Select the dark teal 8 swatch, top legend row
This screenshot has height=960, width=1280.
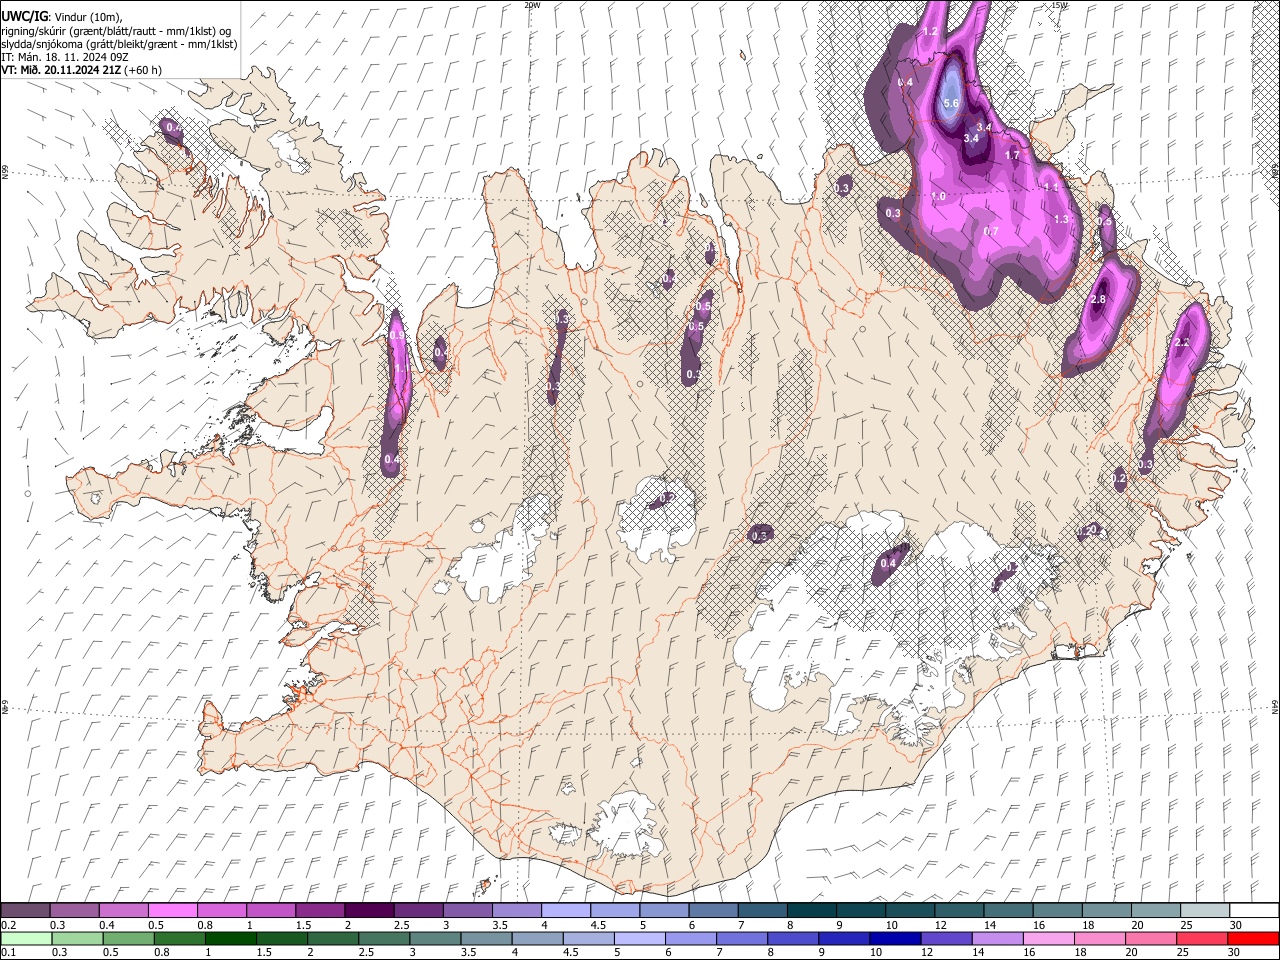tap(811, 911)
